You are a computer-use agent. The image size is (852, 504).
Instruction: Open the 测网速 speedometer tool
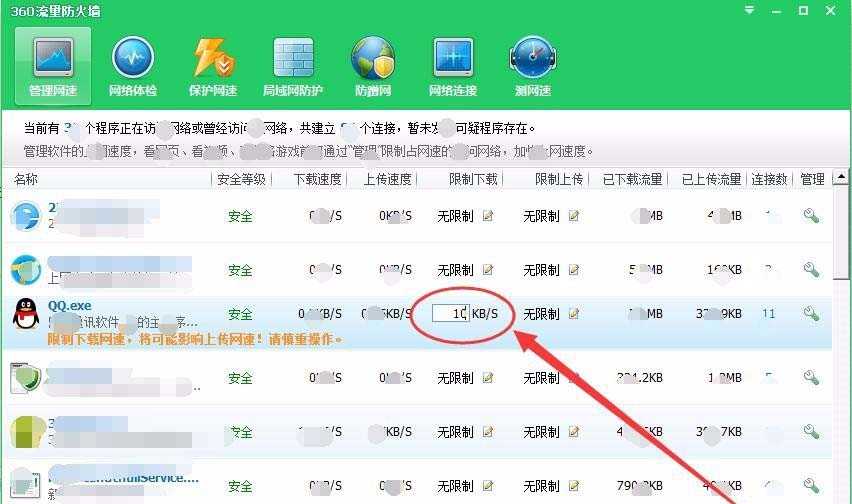coord(532,66)
